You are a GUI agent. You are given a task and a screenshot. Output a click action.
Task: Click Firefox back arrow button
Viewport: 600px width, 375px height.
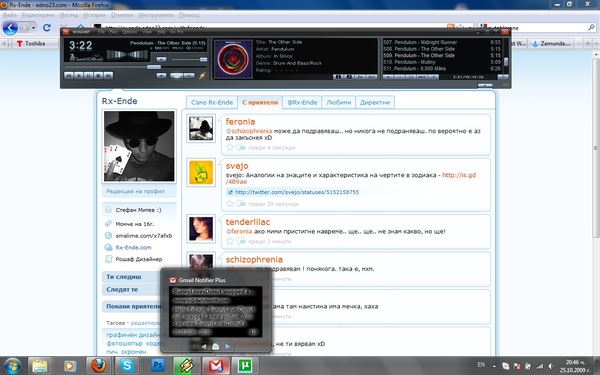point(10,28)
